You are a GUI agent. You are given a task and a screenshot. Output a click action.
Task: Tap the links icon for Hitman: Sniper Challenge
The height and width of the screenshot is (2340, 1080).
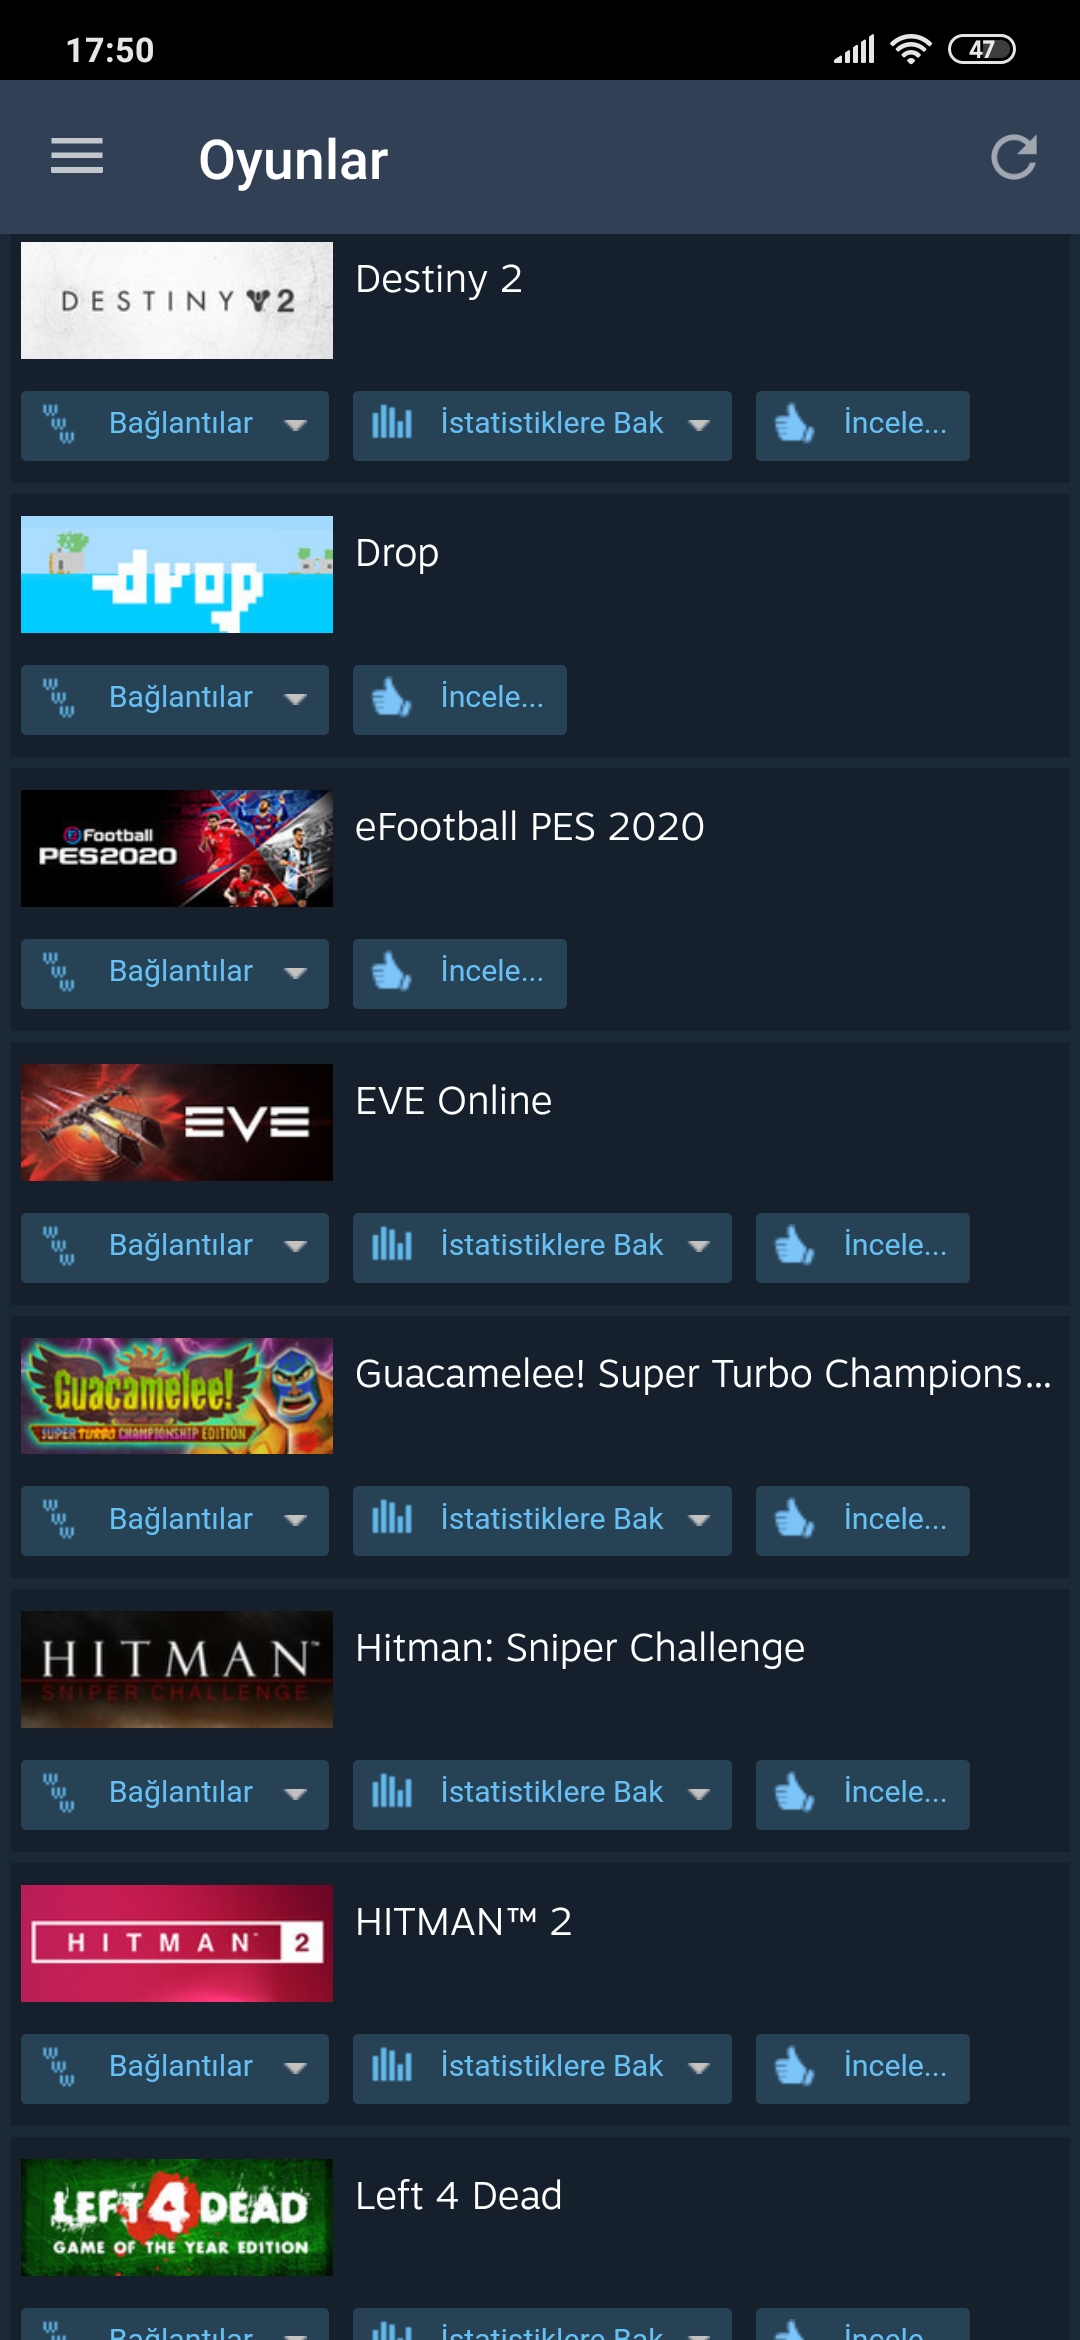[x=58, y=1793]
